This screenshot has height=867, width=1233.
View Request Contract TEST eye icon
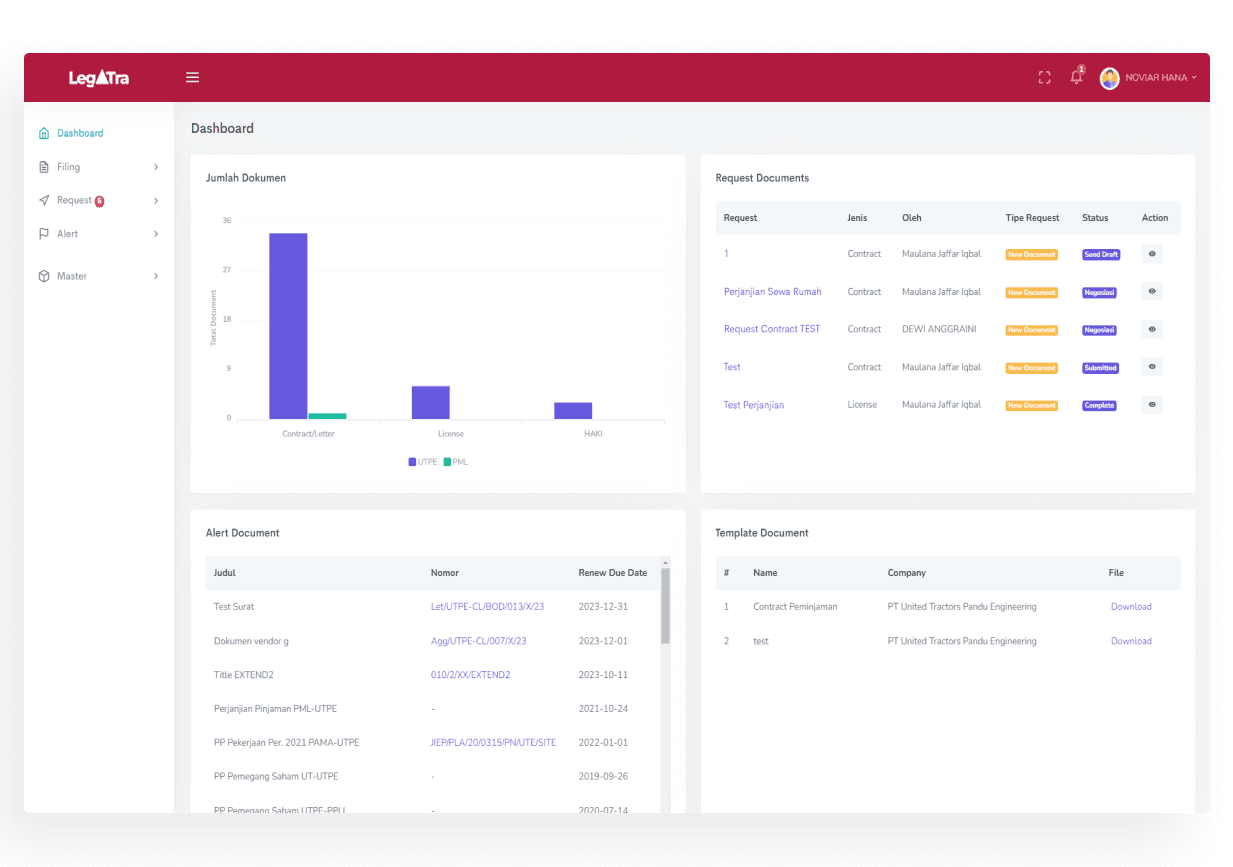pos(1152,329)
